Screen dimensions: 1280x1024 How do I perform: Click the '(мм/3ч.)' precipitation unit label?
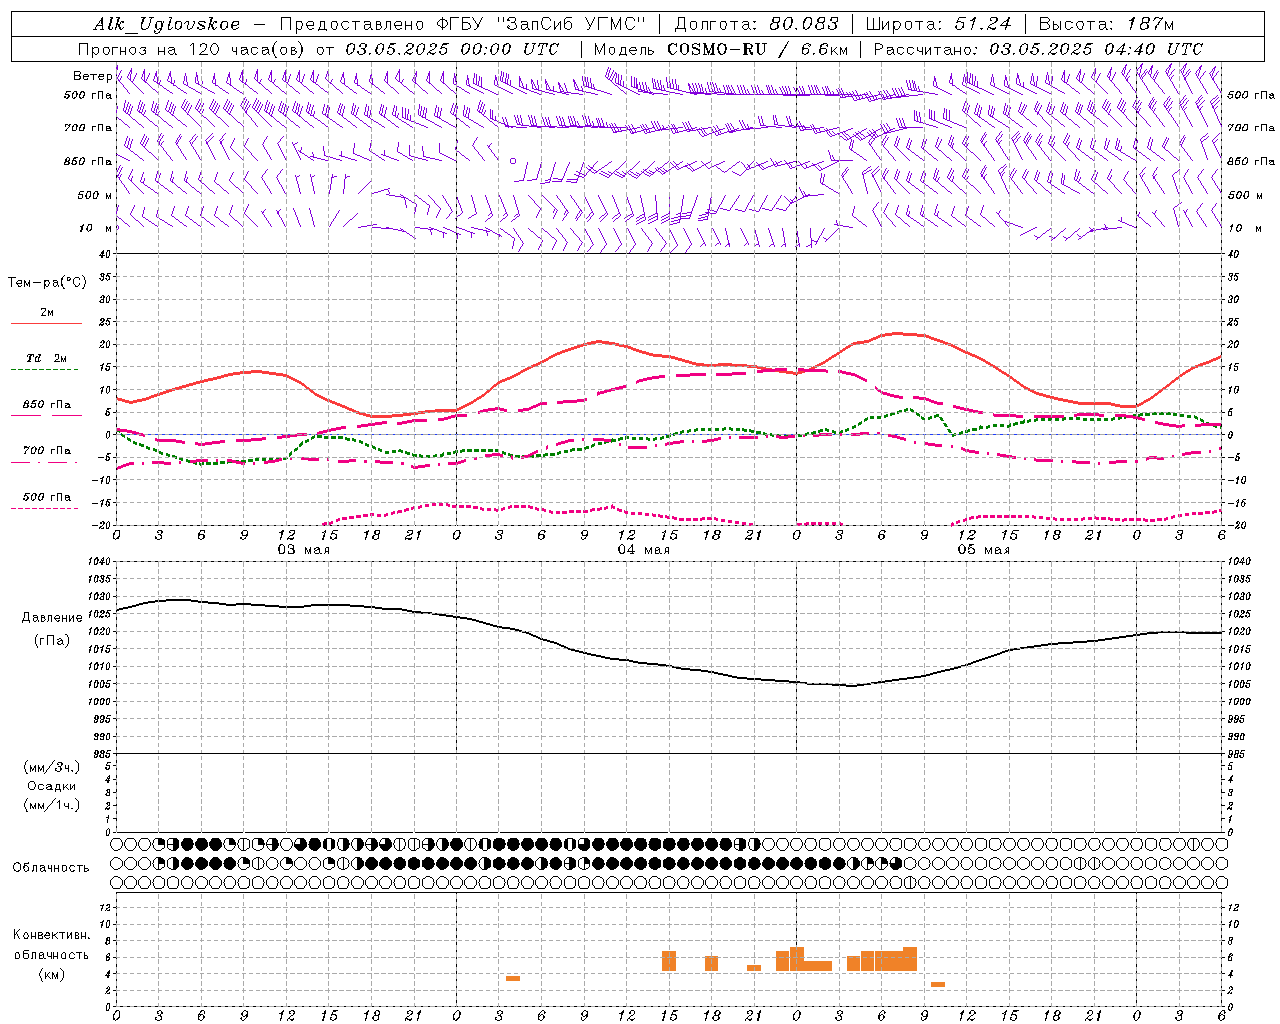(x=52, y=768)
